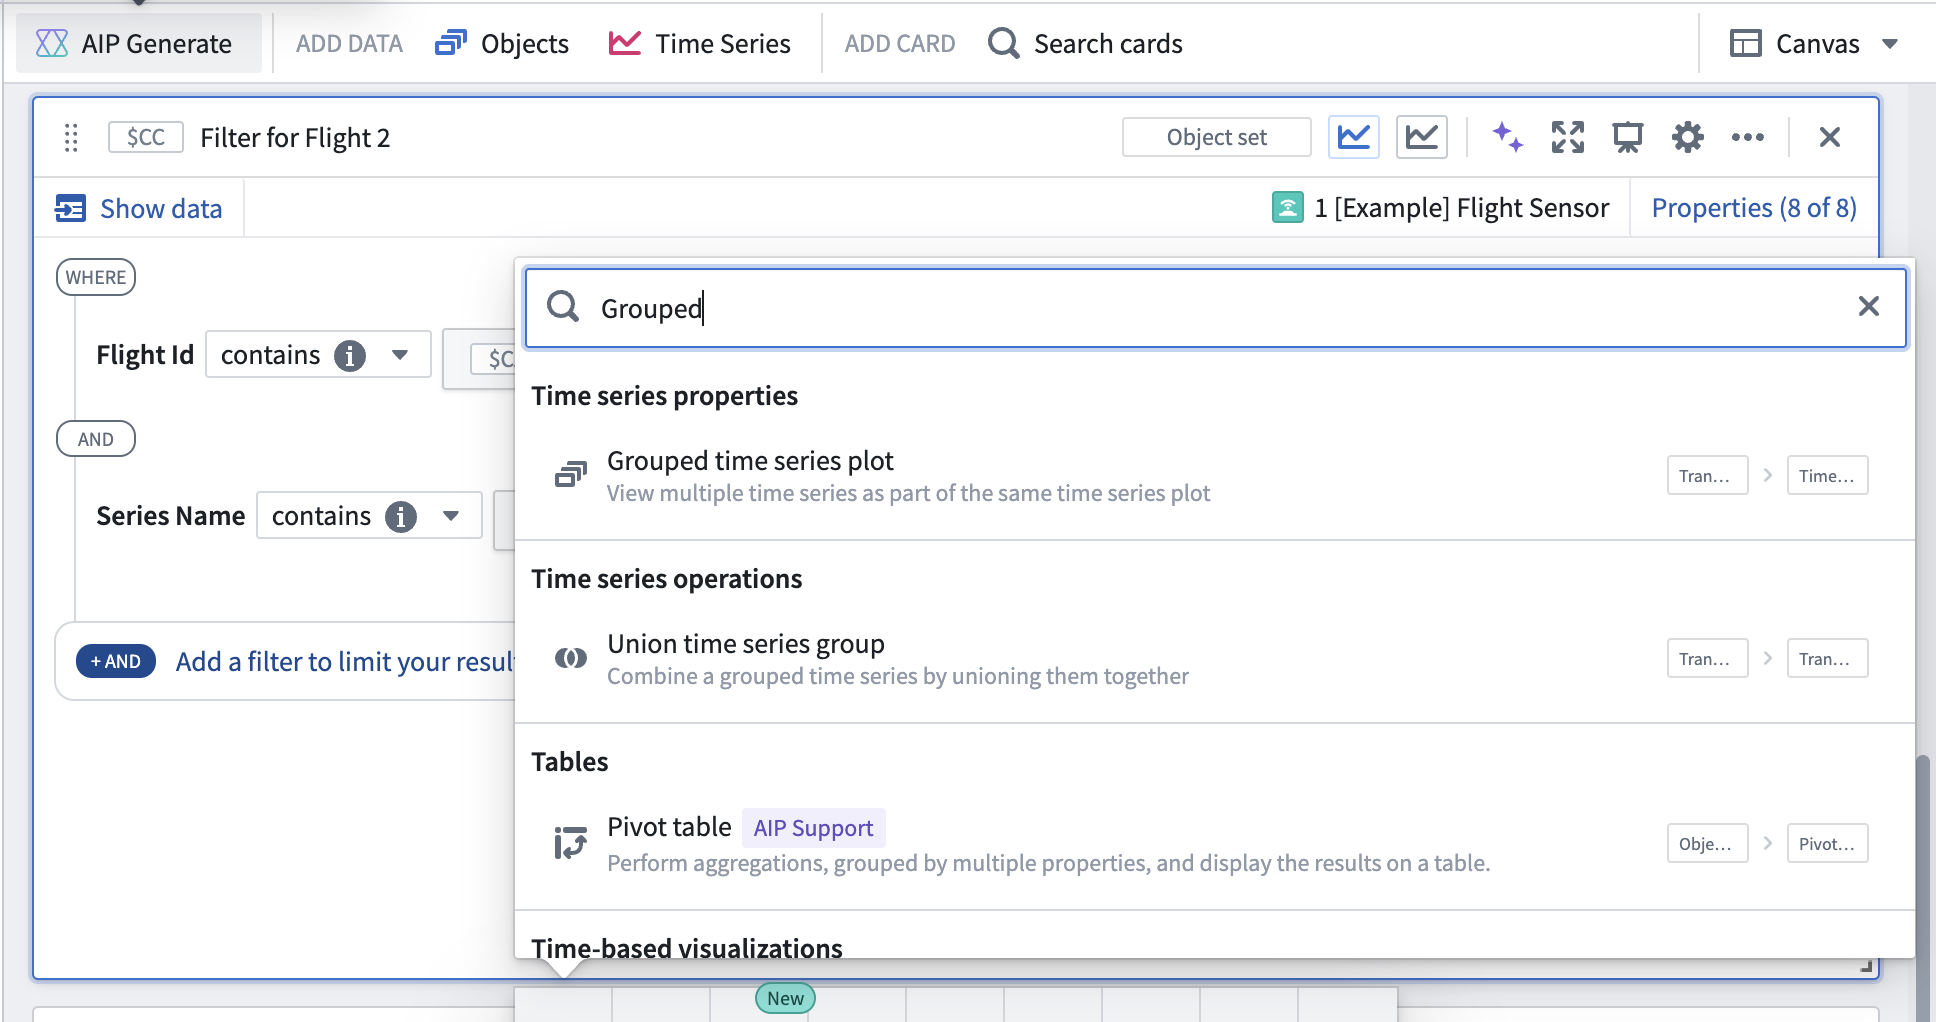Choose Pivot table result
1936x1022 pixels.
pyautogui.click(x=1215, y=843)
